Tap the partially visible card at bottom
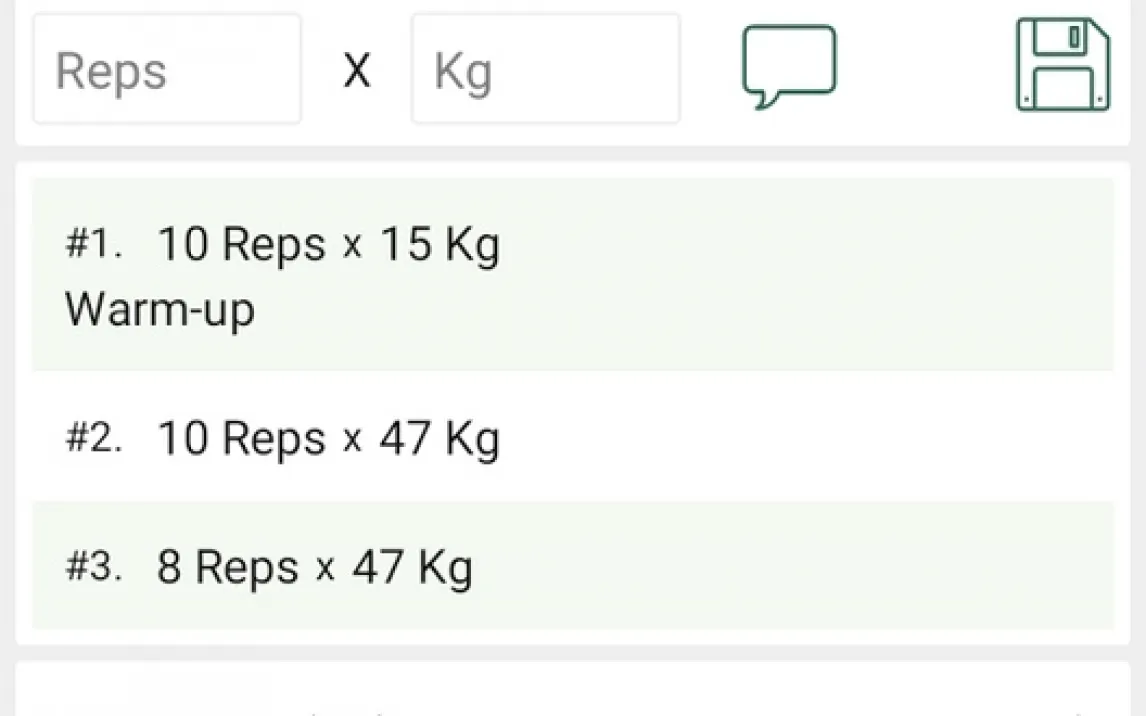 (572, 690)
